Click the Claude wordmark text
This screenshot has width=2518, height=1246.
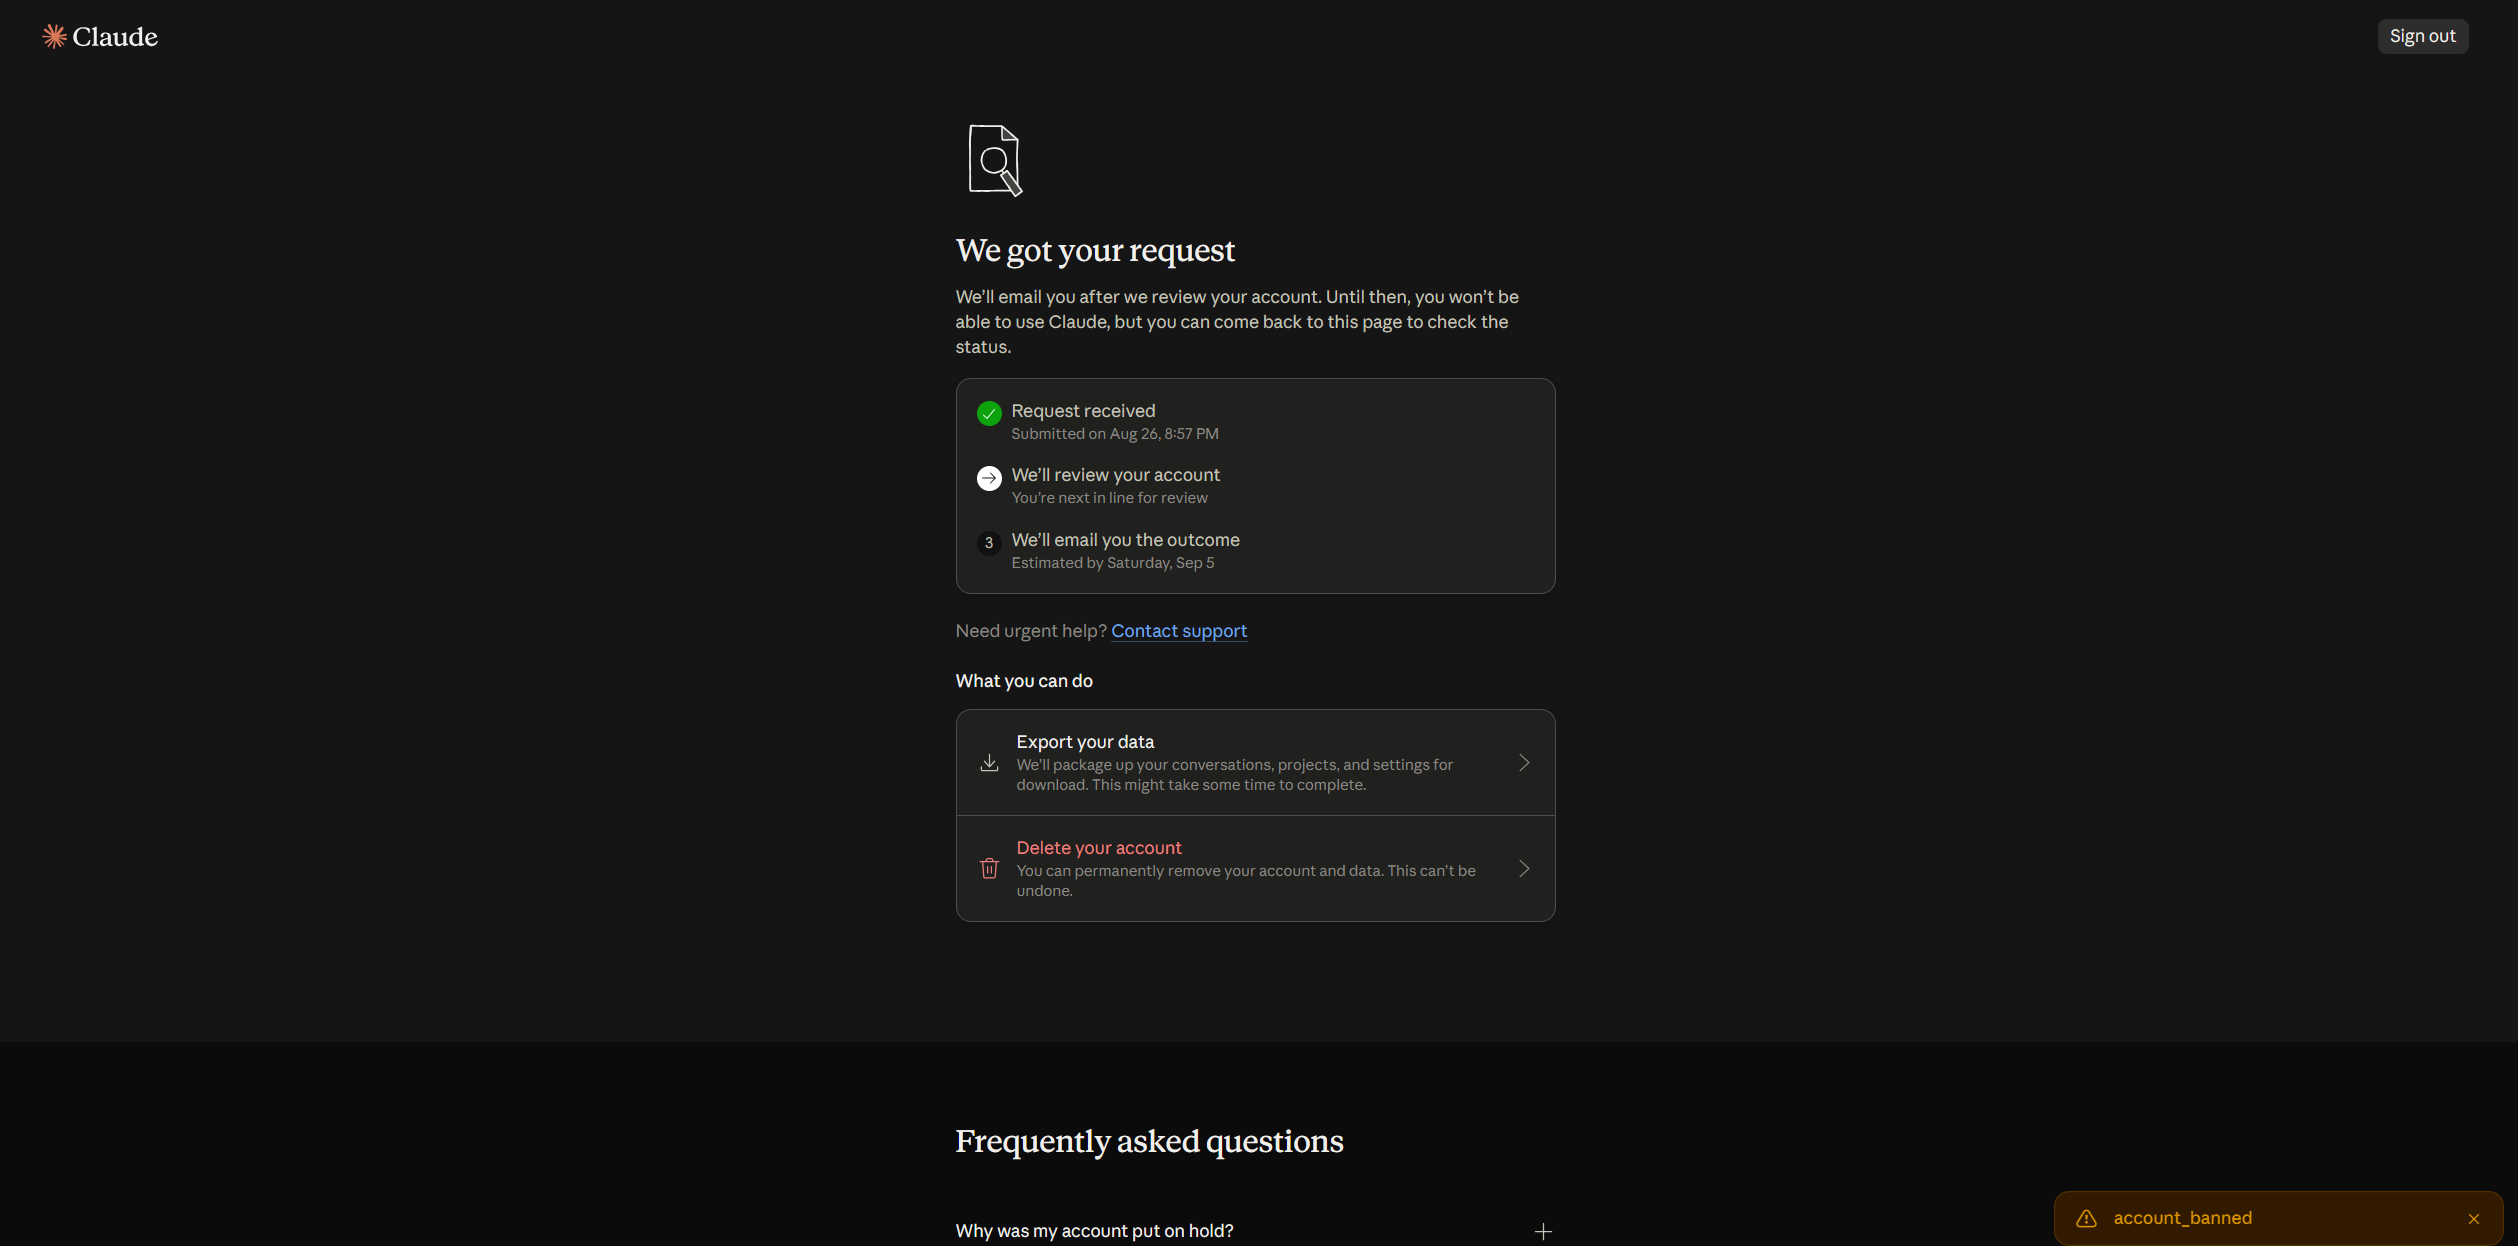(115, 37)
